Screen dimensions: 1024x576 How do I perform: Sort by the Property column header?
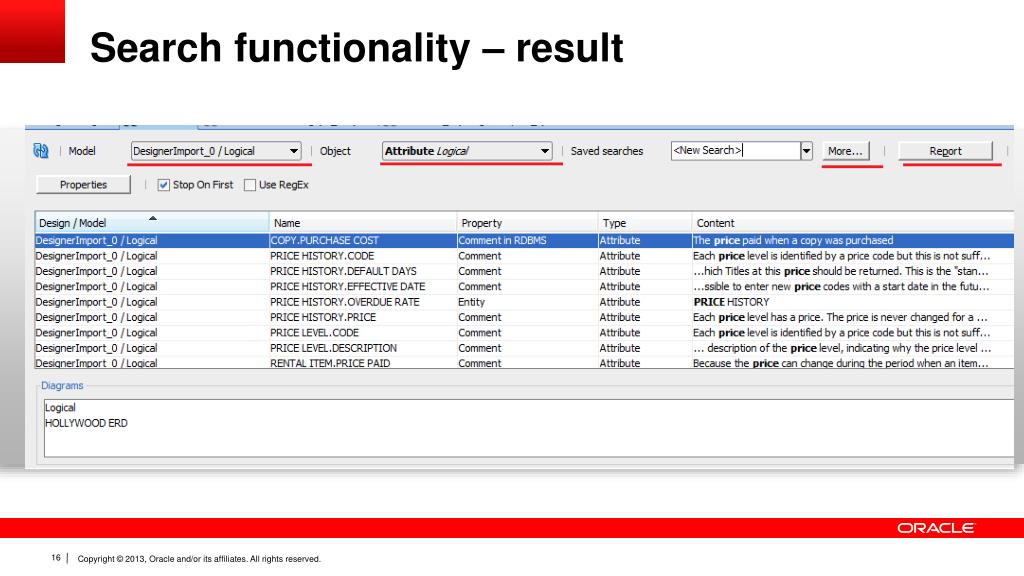[527, 223]
